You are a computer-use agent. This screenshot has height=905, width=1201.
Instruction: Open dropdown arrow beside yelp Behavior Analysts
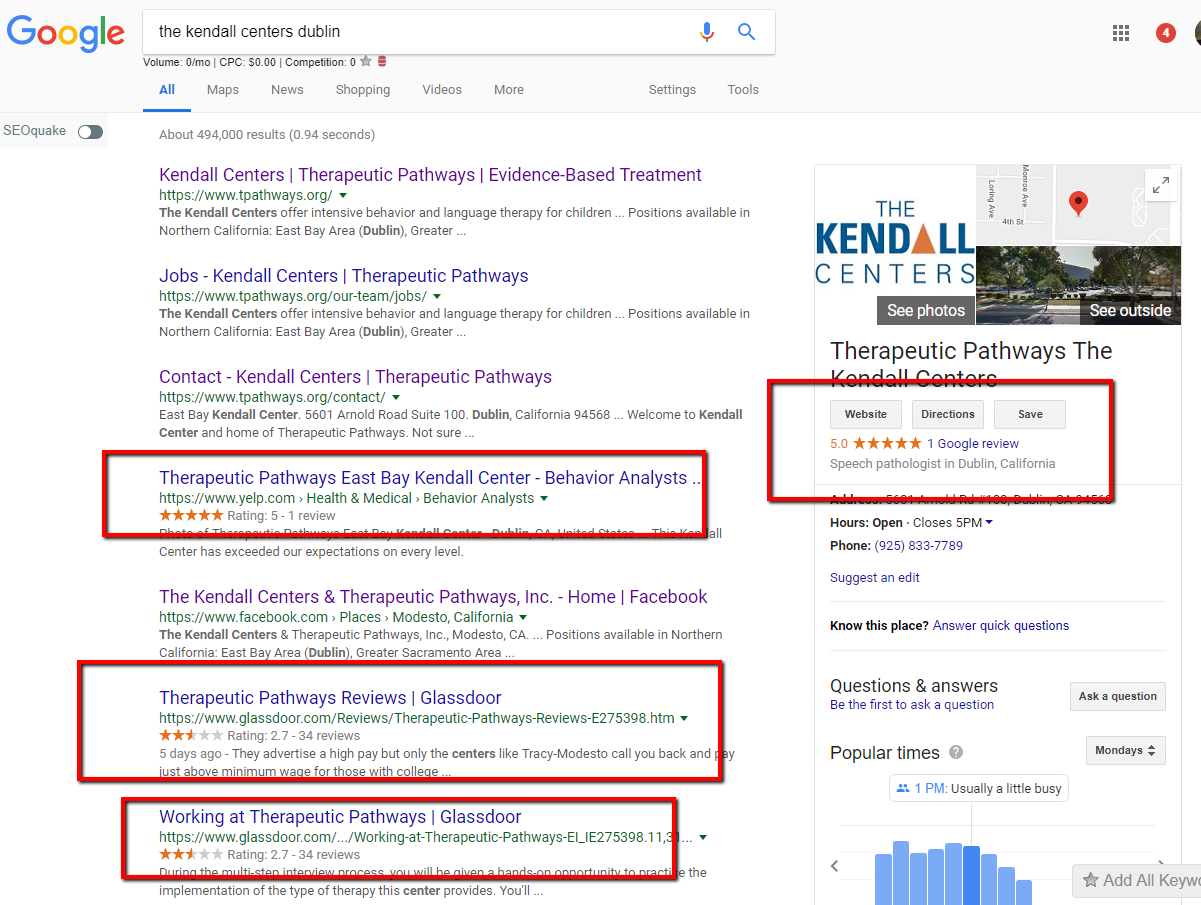544,498
